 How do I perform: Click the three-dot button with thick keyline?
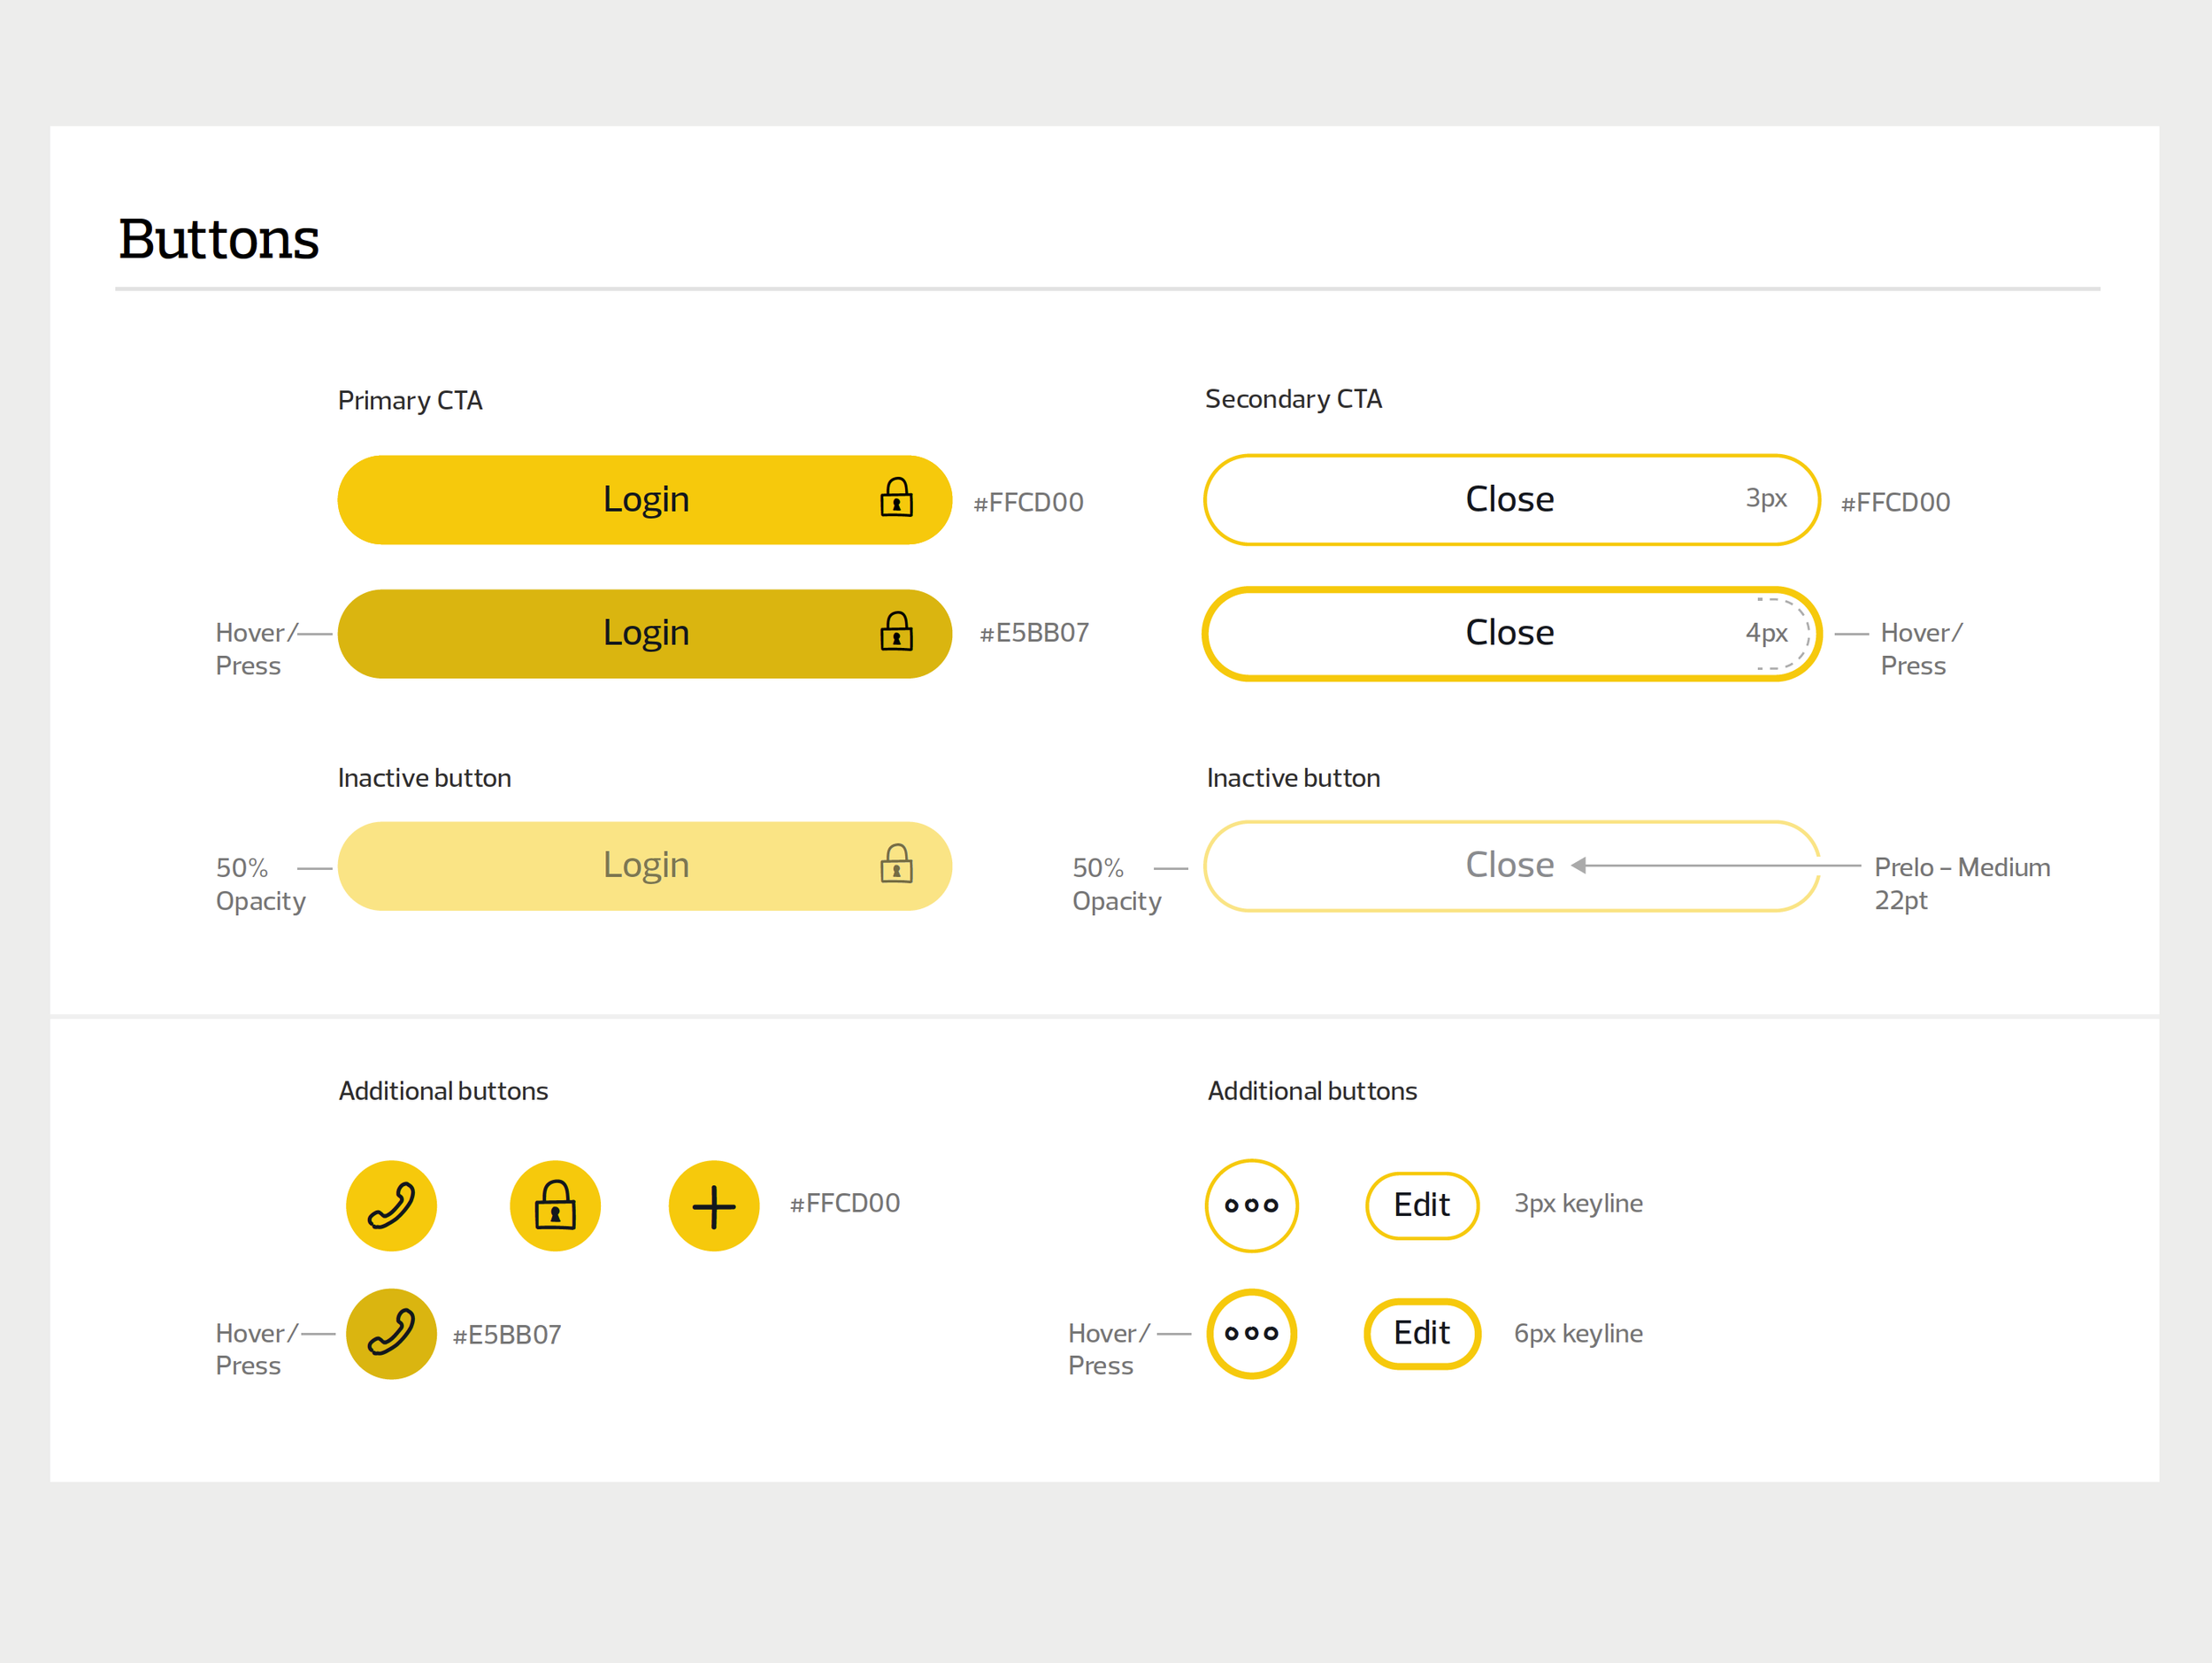1251,1333
